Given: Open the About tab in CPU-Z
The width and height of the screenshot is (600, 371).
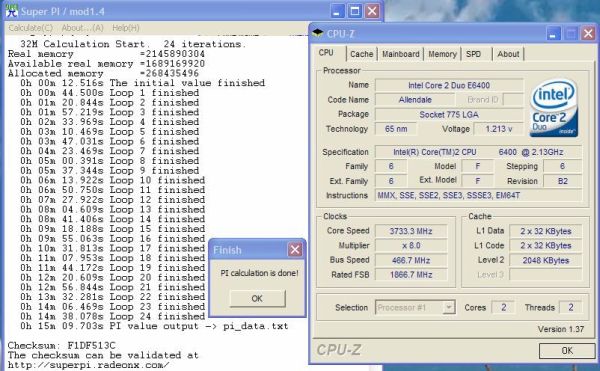Looking at the screenshot, I should pyautogui.click(x=508, y=54).
